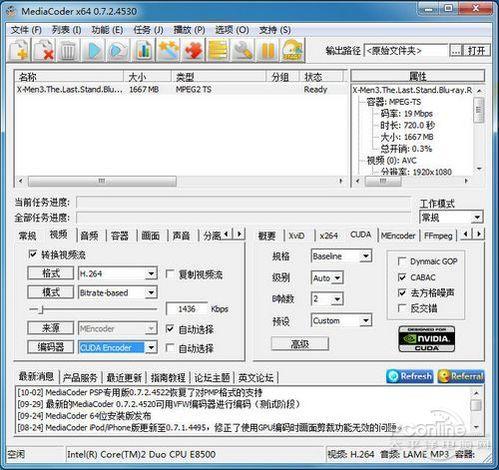Toggle 转换视频流 checkbox
Image resolution: width=499 pixels, height=470 pixels.
[33, 254]
